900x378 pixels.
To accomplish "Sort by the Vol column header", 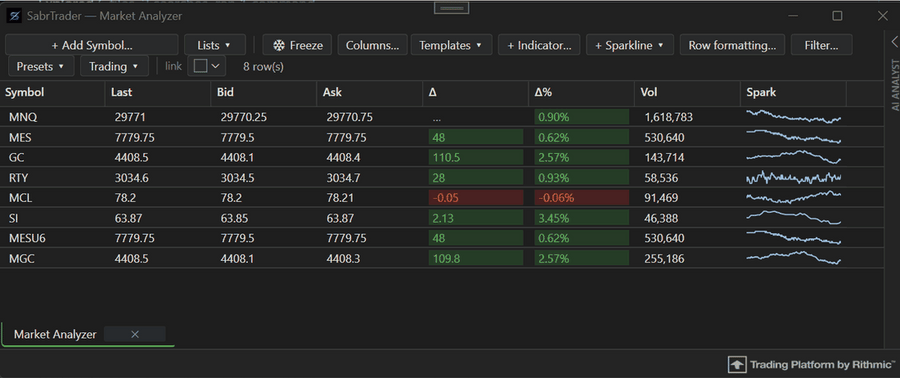I will click(688, 92).
